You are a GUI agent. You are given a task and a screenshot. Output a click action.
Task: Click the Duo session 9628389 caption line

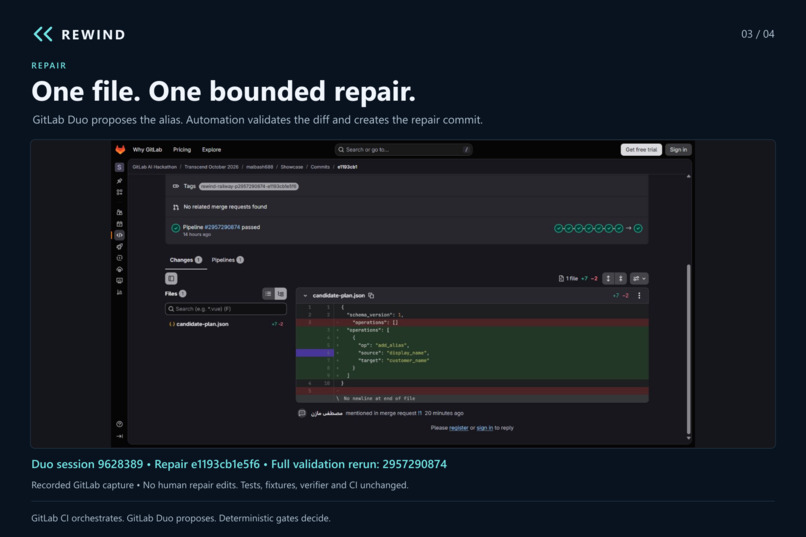click(239, 464)
